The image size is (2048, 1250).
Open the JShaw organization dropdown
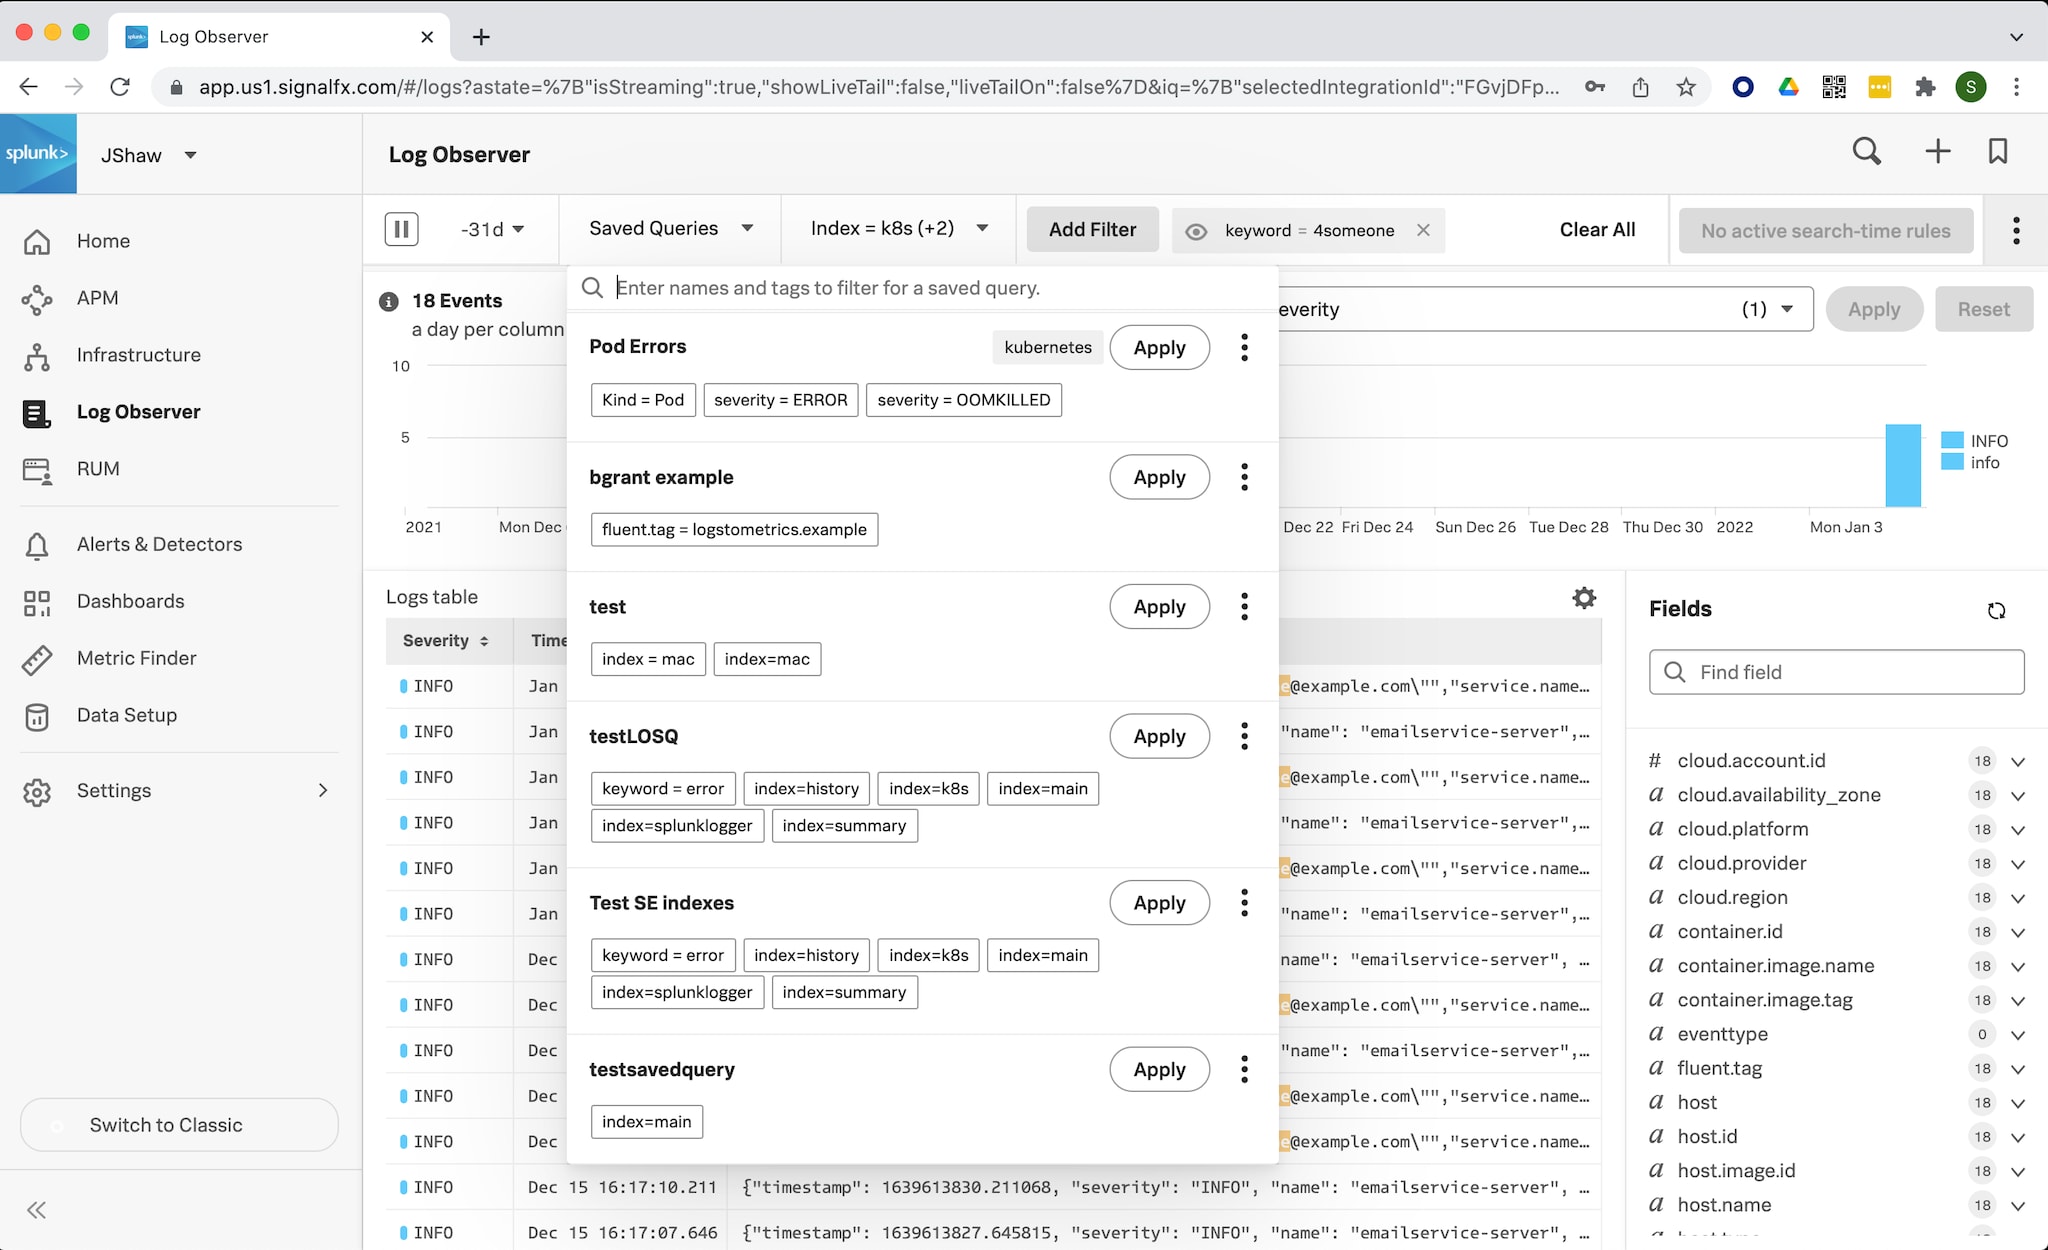point(148,155)
